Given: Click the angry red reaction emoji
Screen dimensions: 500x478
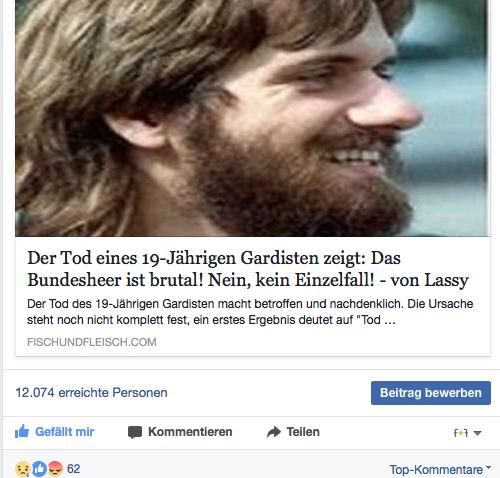Looking at the screenshot, I should point(55,469).
